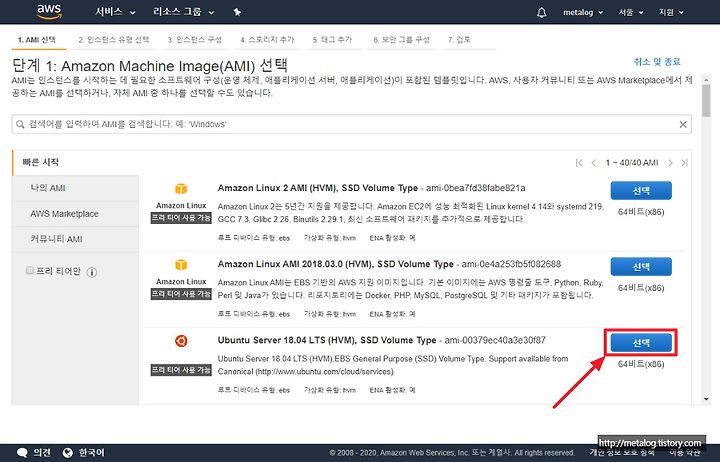This screenshot has width=720, height=462.
Task: Click the 1 ~ 40/40 AMI pagination text
Action: pyautogui.click(x=632, y=163)
